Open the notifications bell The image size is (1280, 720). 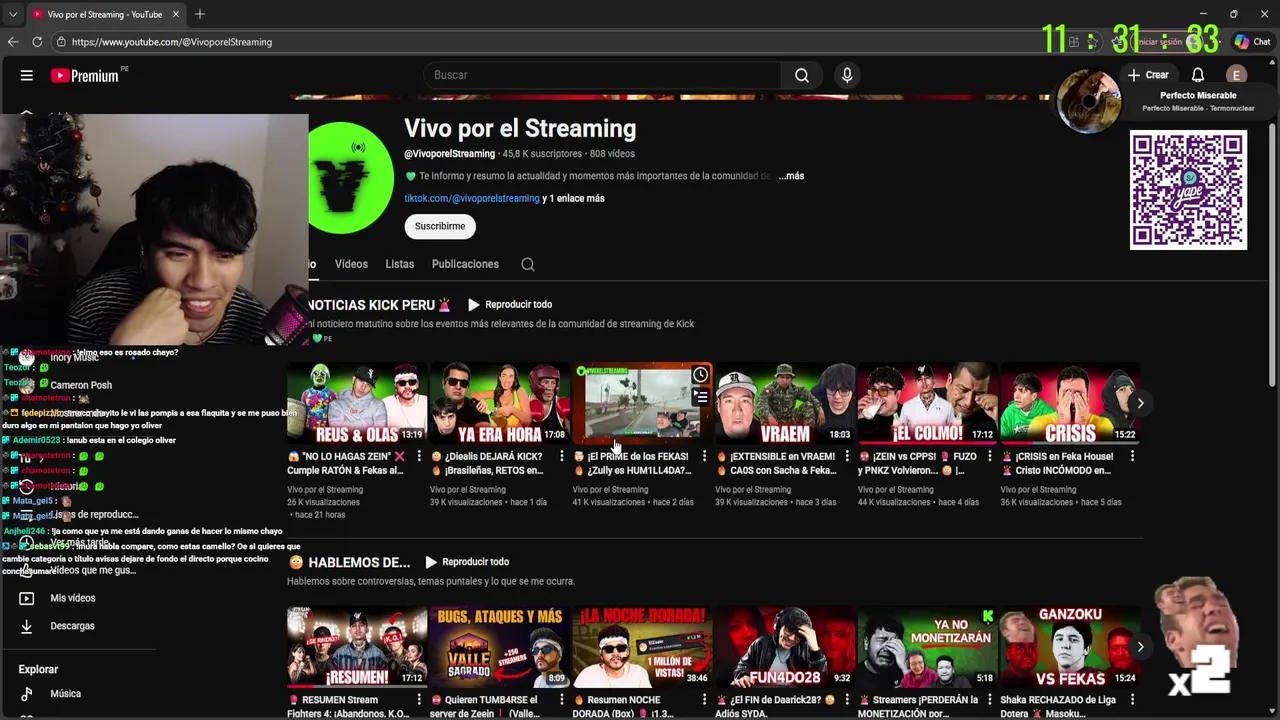pyautogui.click(x=1197, y=75)
